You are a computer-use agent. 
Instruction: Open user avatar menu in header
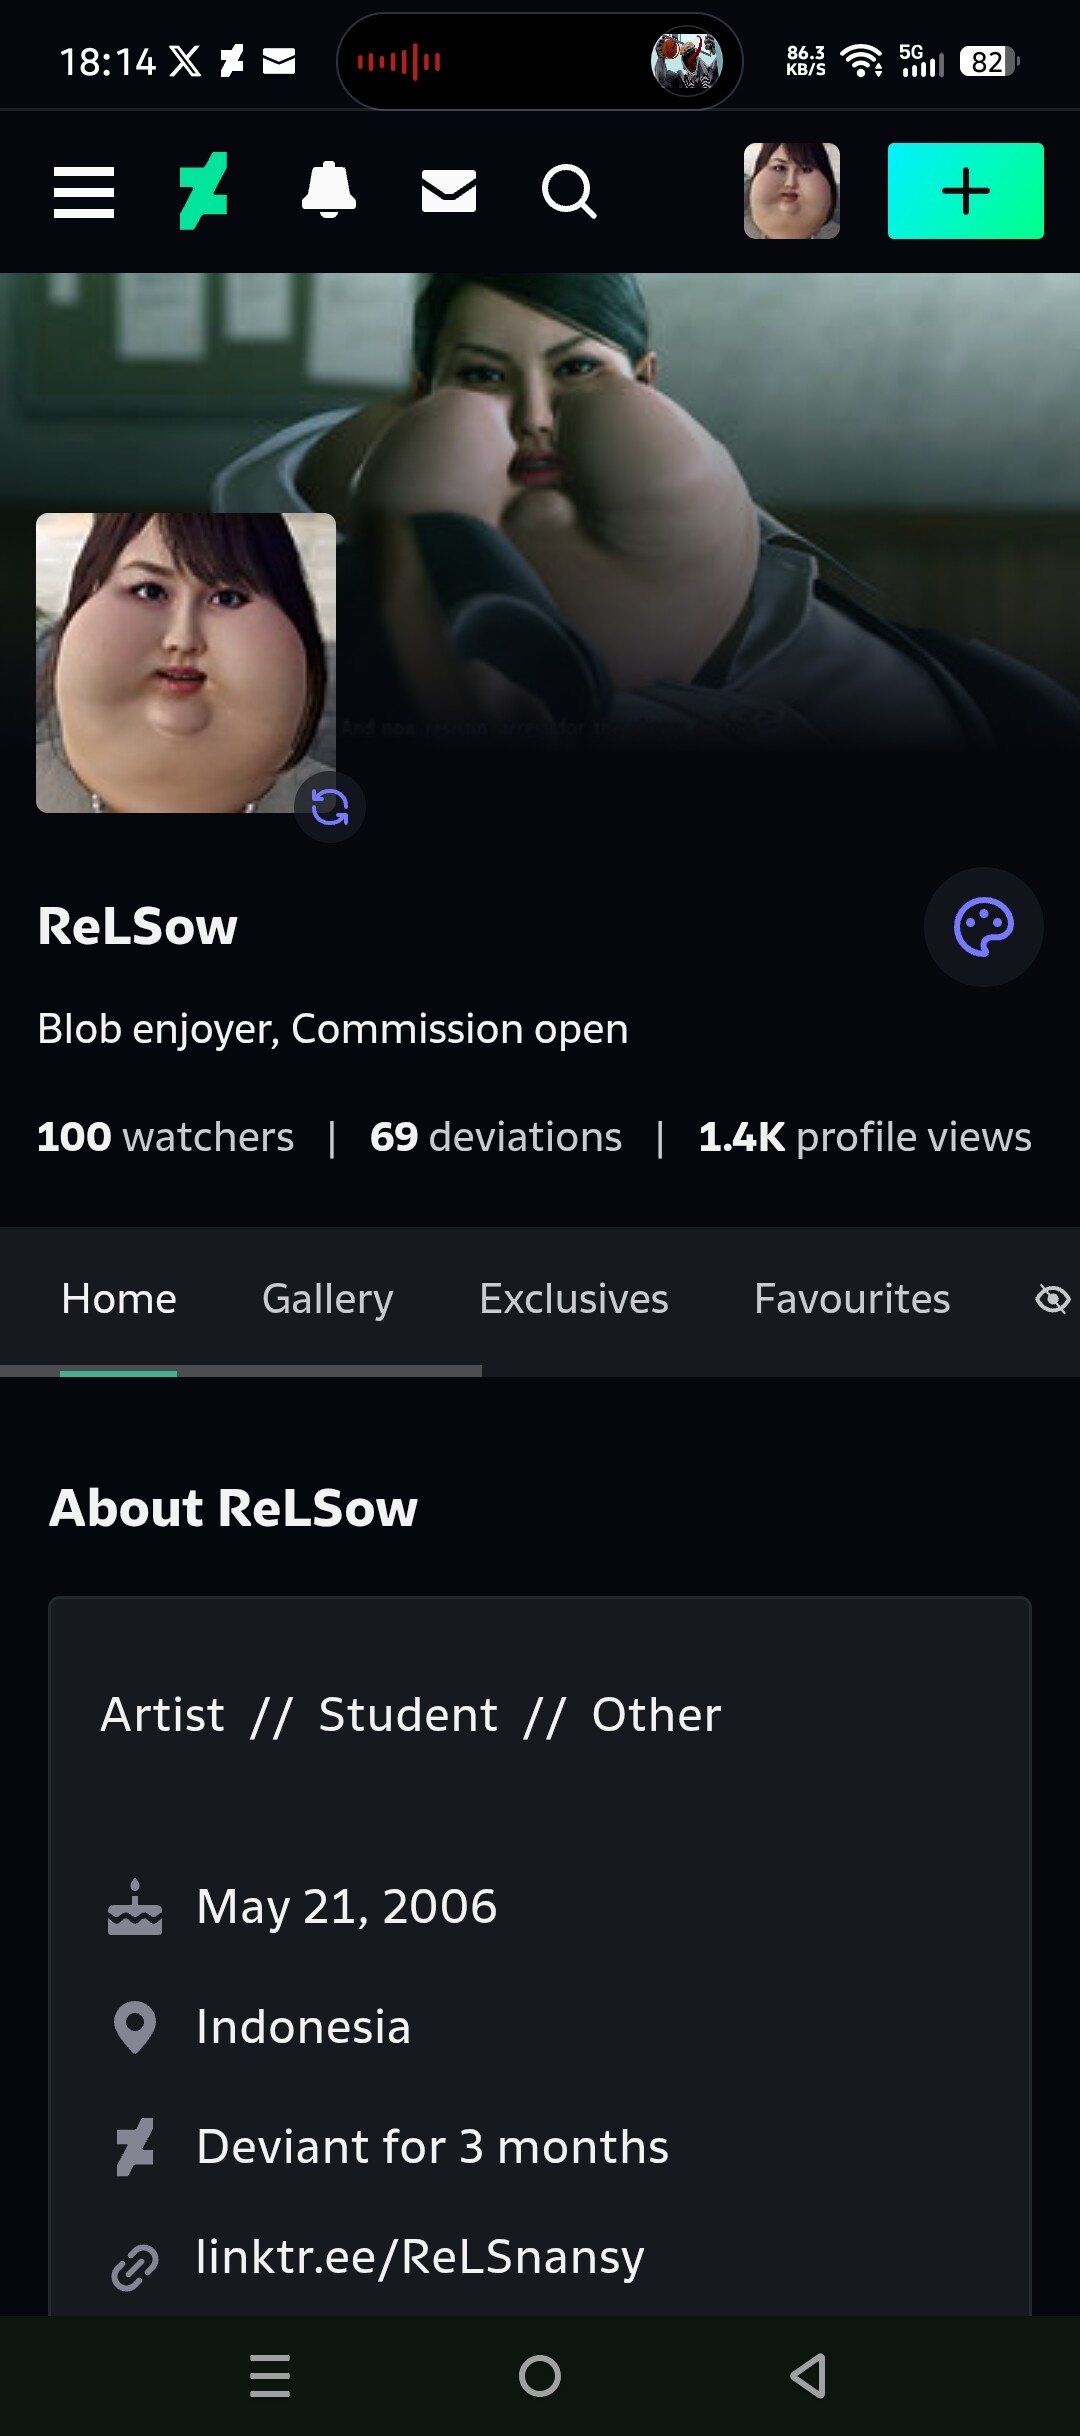click(791, 191)
